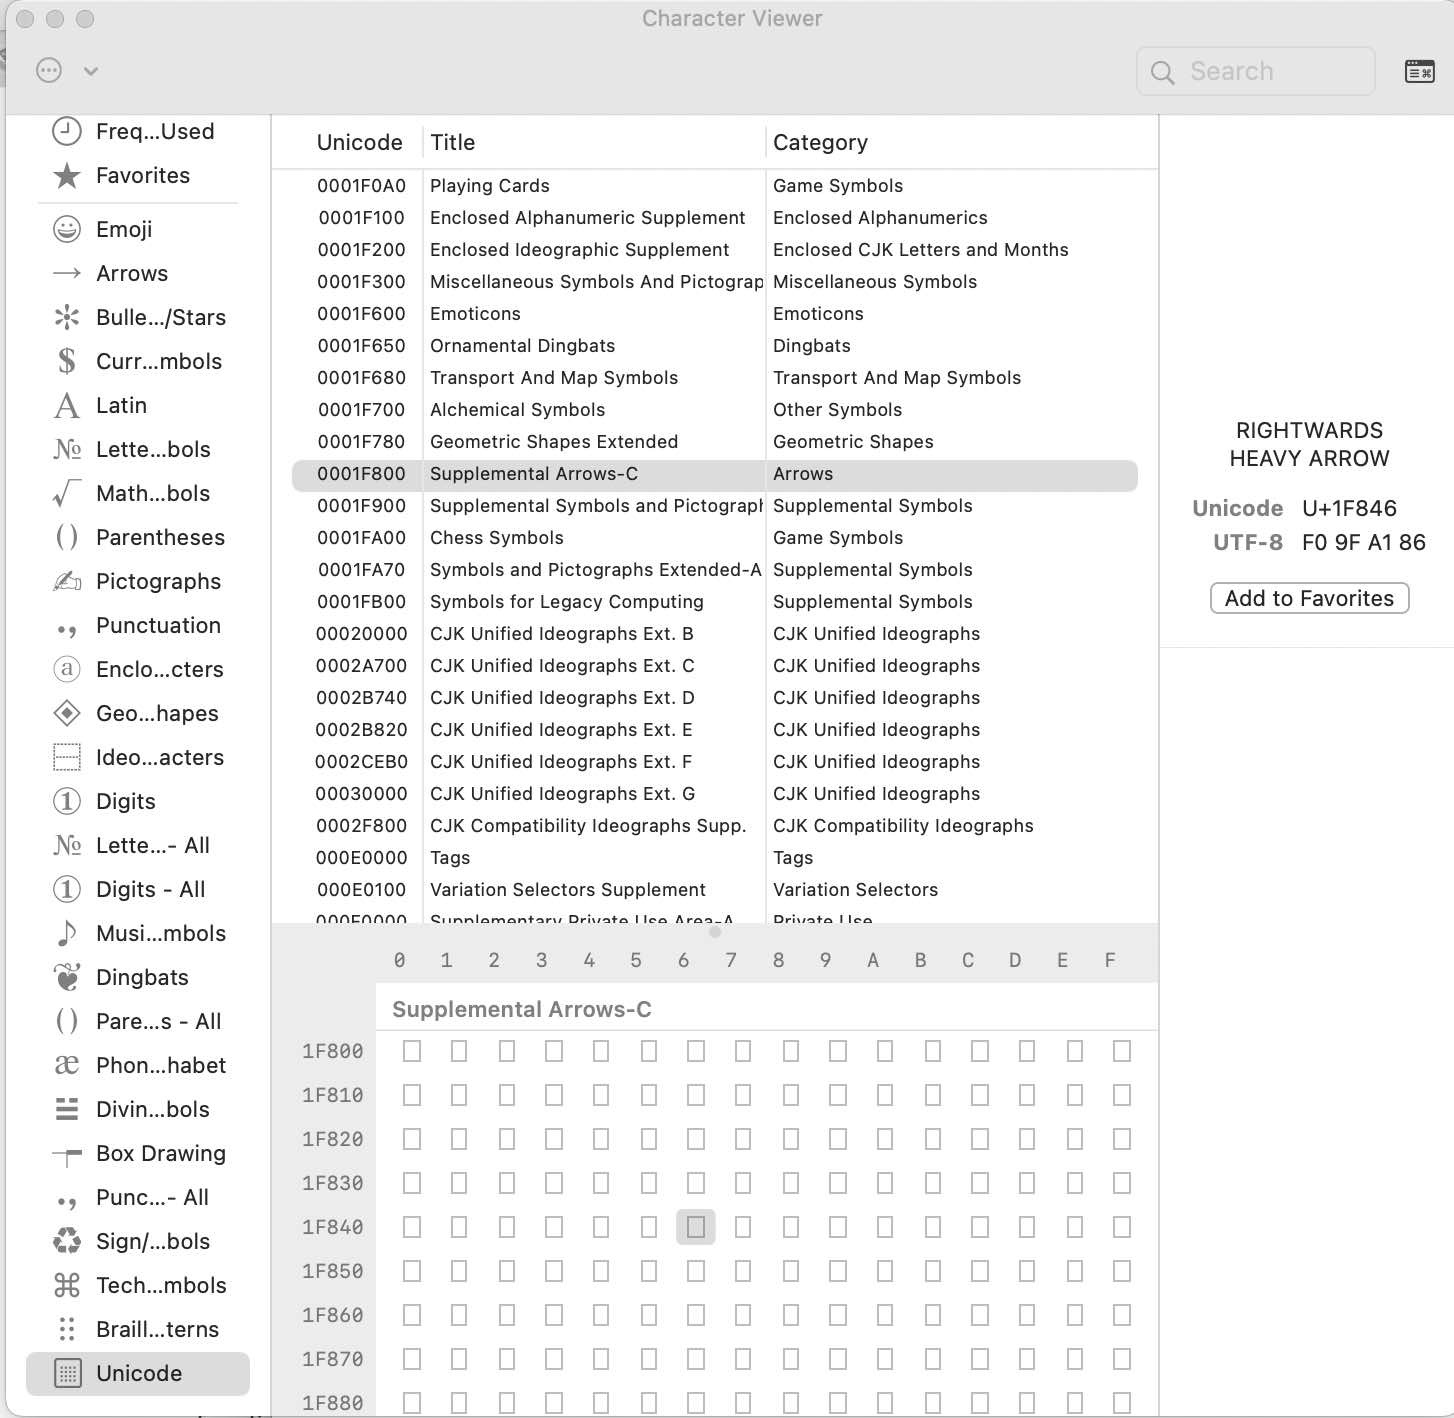Collapse Character Viewer using top-right toggle icon
The width and height of the screenshot is (1454, 1418).
pos(1419,71)
